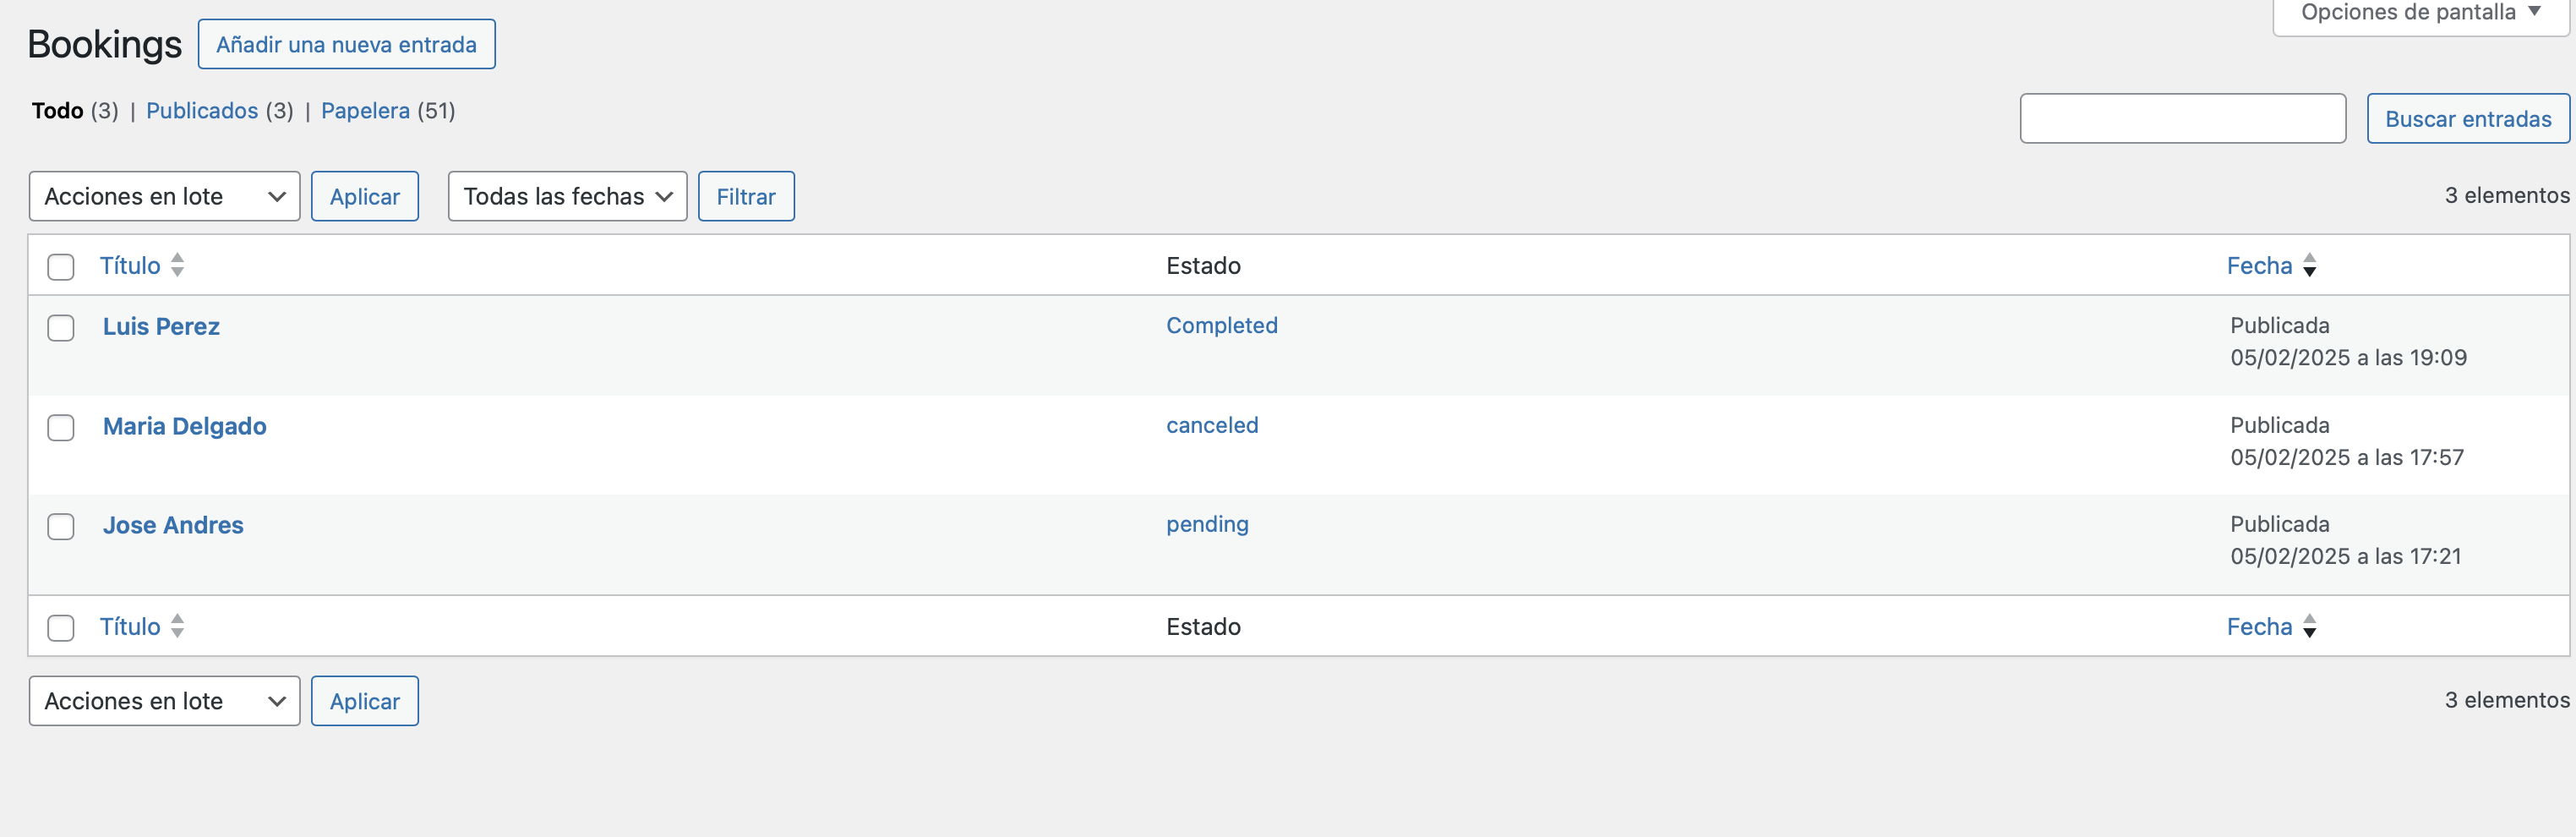Click the Fecha sort arrows in table footer
Screen dimensions: 2576x837
pyautogui.click(x=2309, y=626)
